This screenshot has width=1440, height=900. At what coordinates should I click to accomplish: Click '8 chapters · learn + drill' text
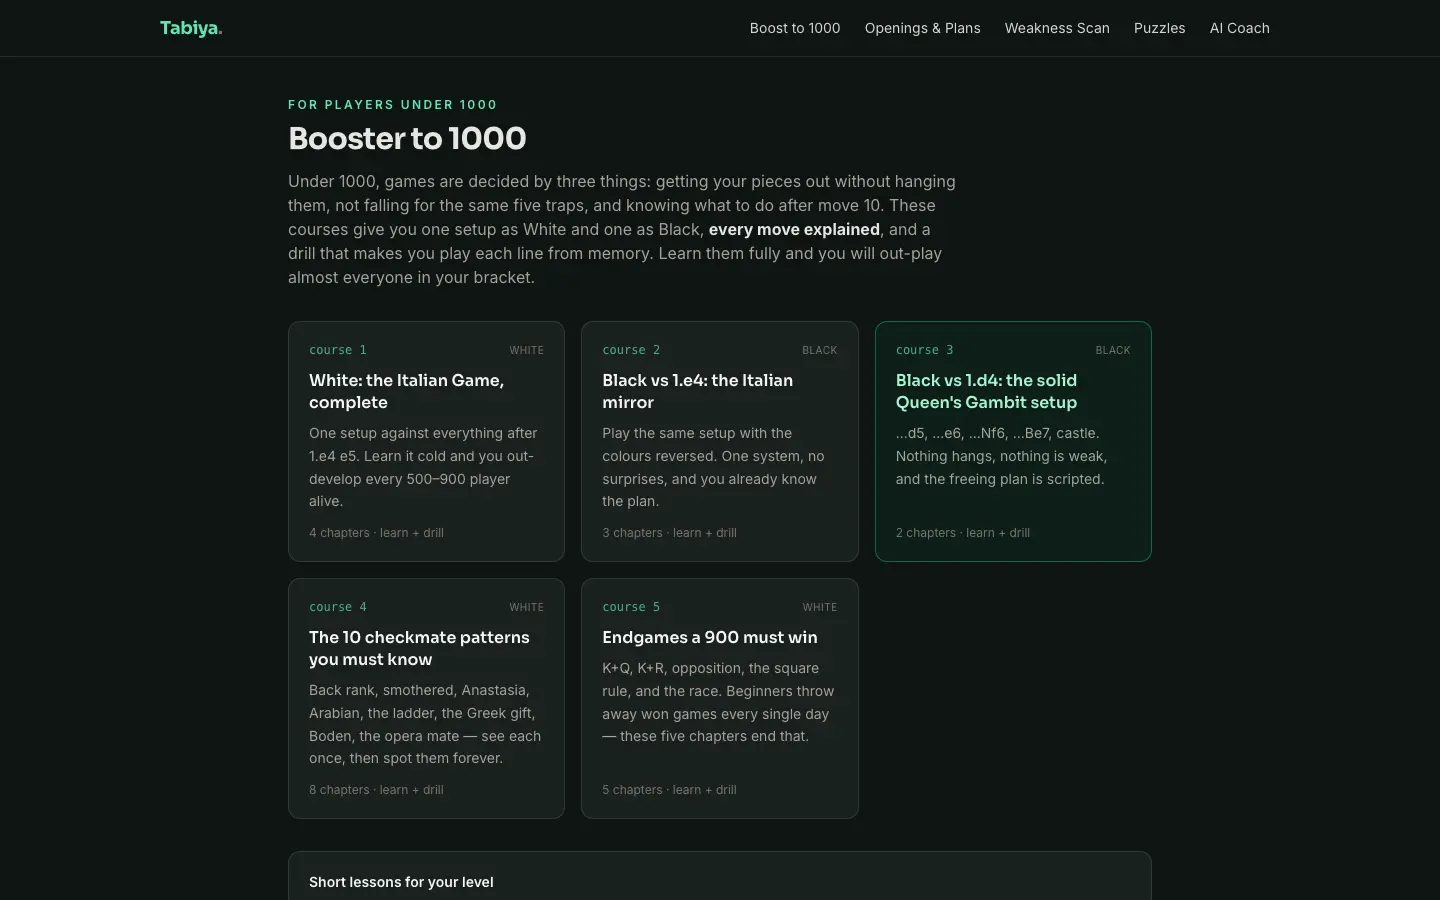tap(376, 790)
